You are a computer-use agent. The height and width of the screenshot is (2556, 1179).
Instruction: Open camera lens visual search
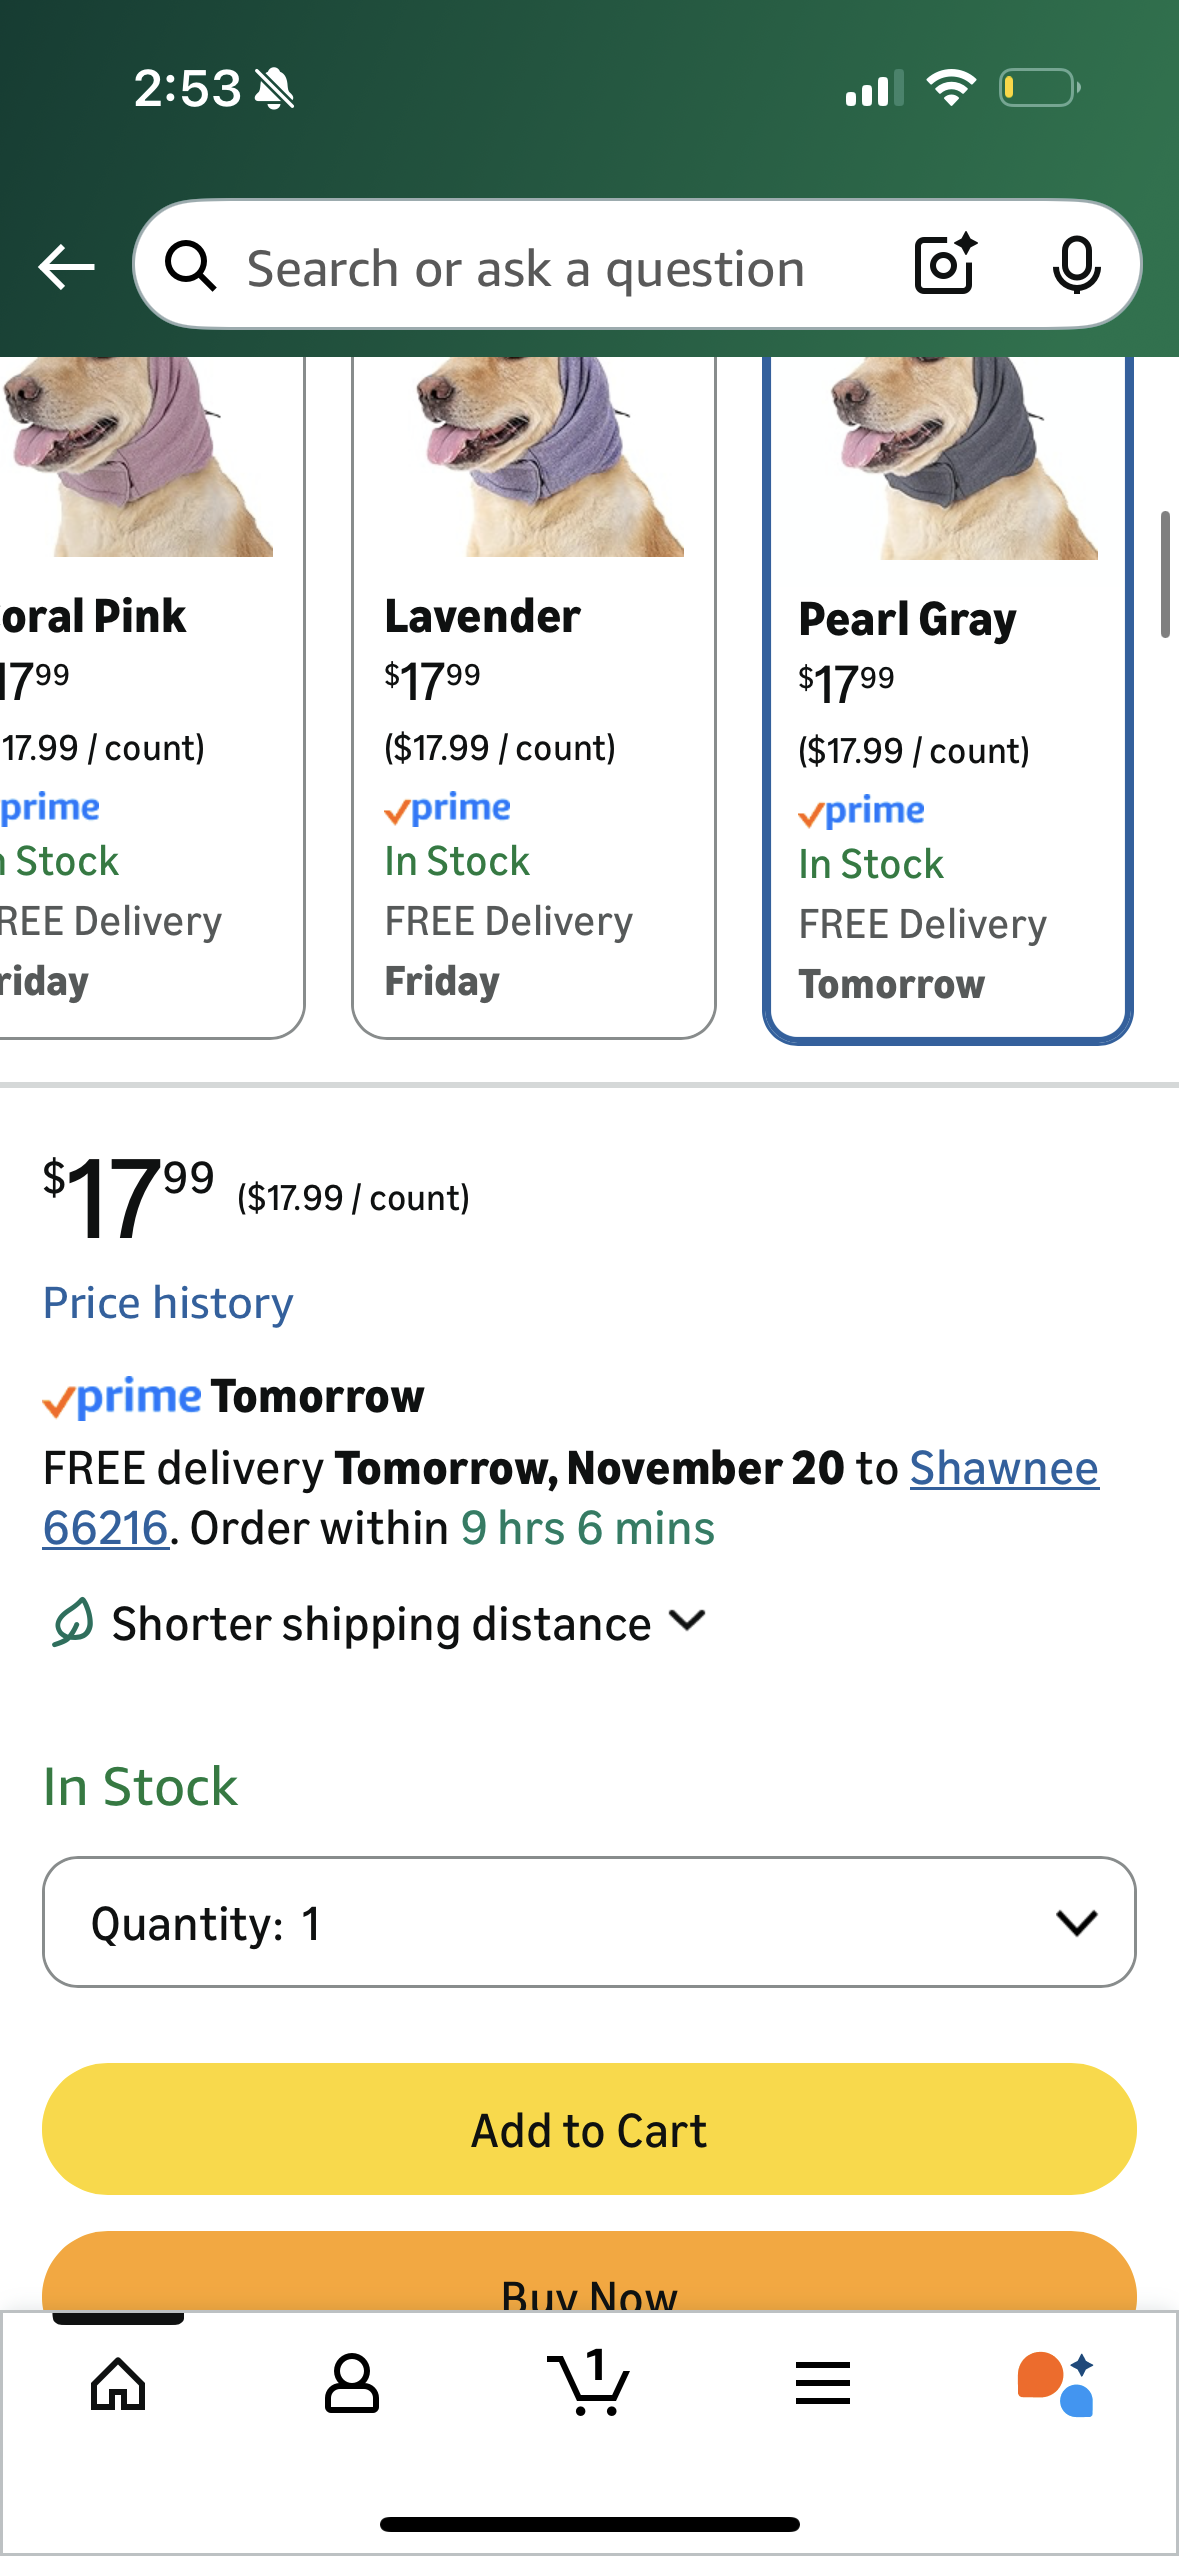click(944, 265)
